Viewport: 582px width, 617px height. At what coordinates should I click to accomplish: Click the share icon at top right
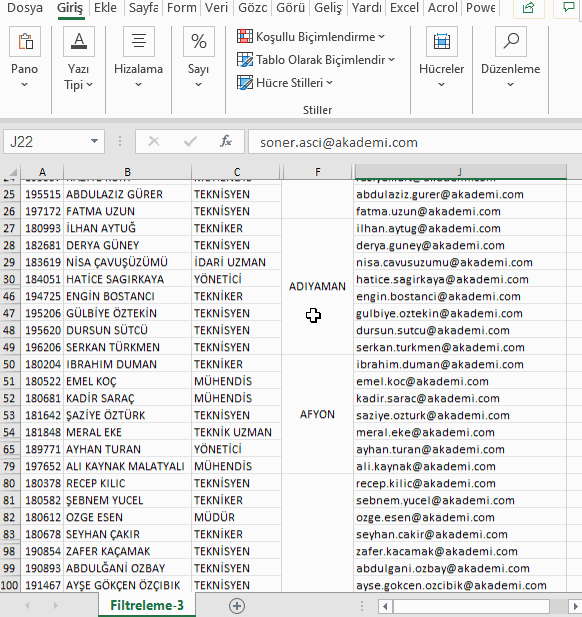528,8
